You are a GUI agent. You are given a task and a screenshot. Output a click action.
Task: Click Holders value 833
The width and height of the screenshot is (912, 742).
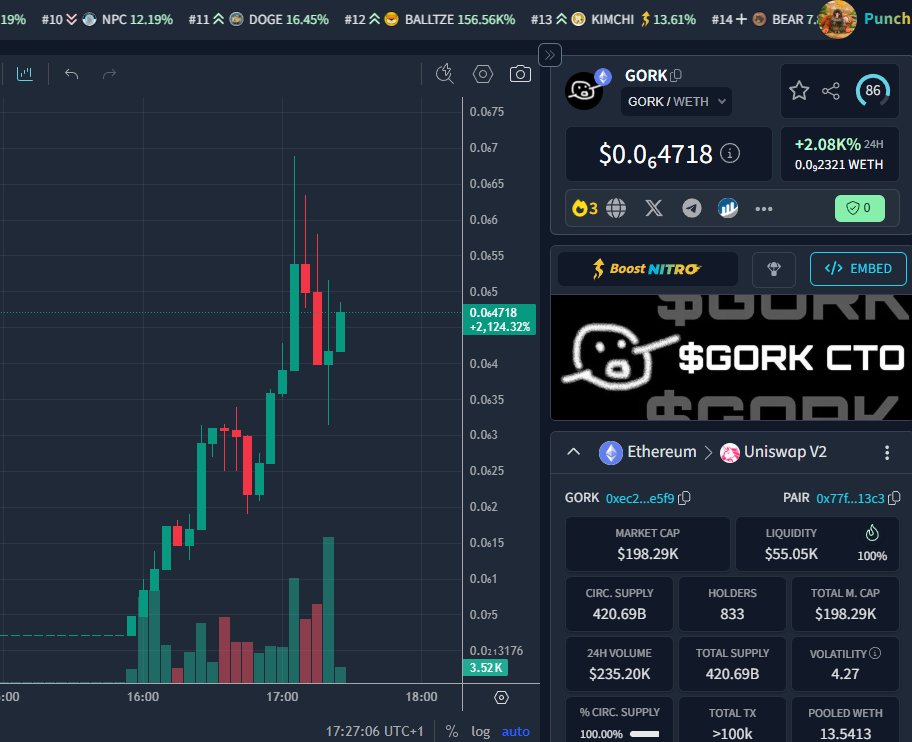[x=732, y=614]
